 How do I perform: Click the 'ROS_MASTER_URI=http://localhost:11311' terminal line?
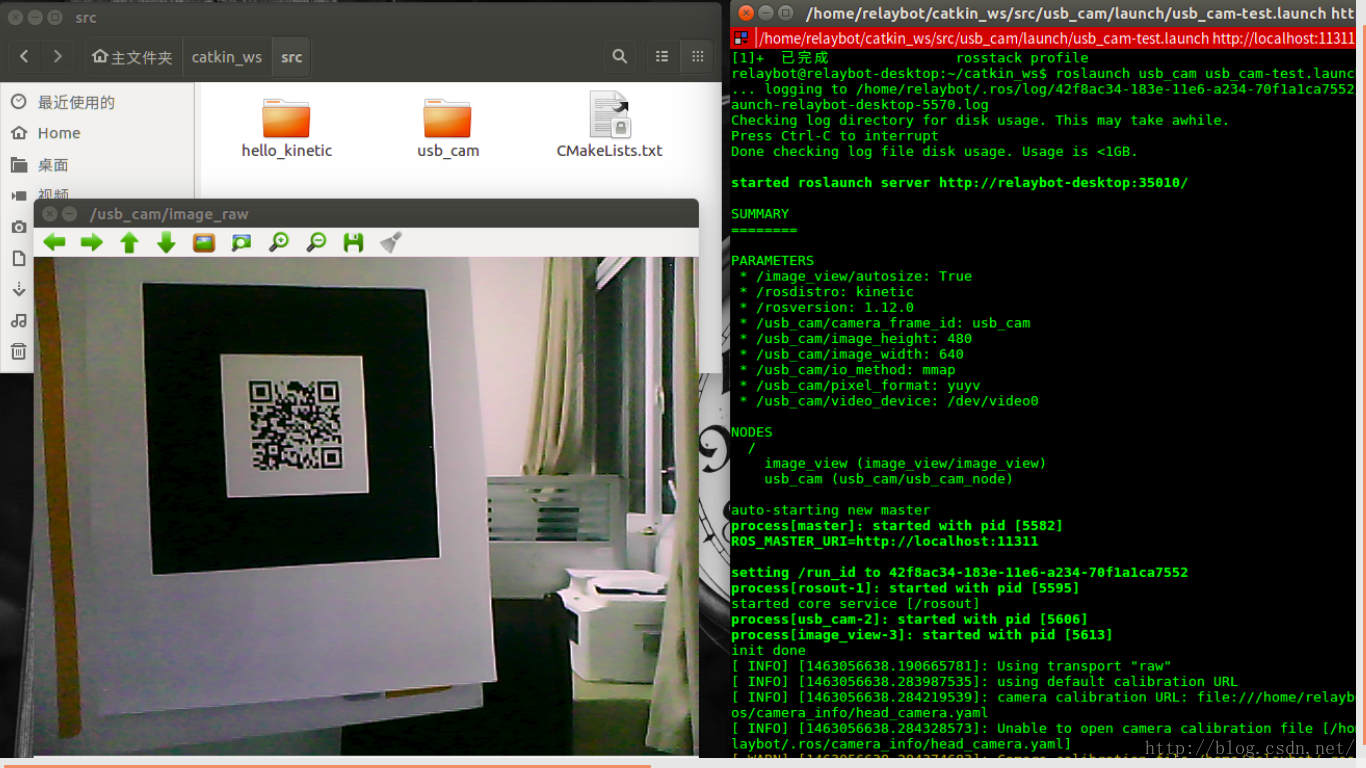point(884,541)
